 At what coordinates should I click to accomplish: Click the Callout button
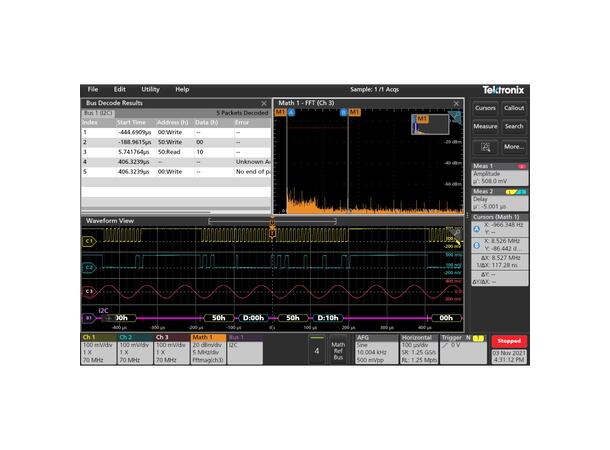(514, 108)
